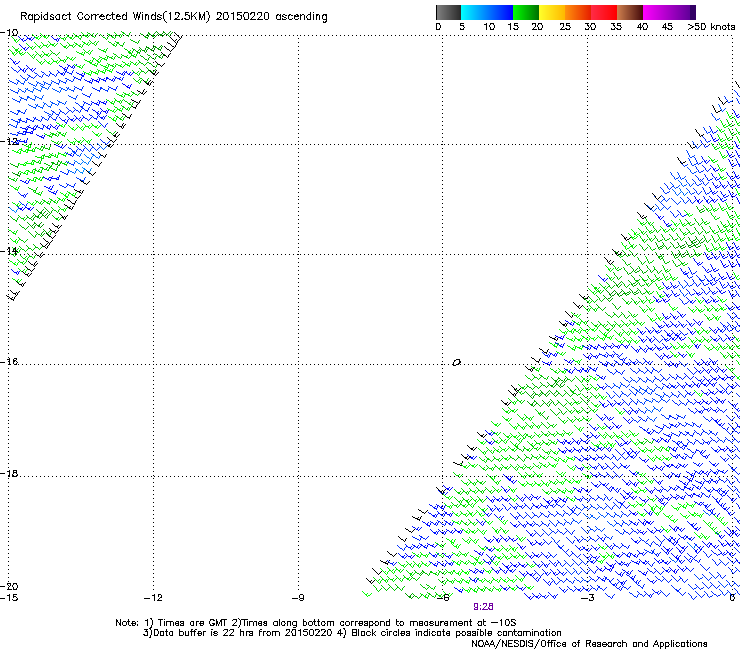Click the '-3' longitude axis label
This screenshot has height=650, width=740.
point(588,598)
